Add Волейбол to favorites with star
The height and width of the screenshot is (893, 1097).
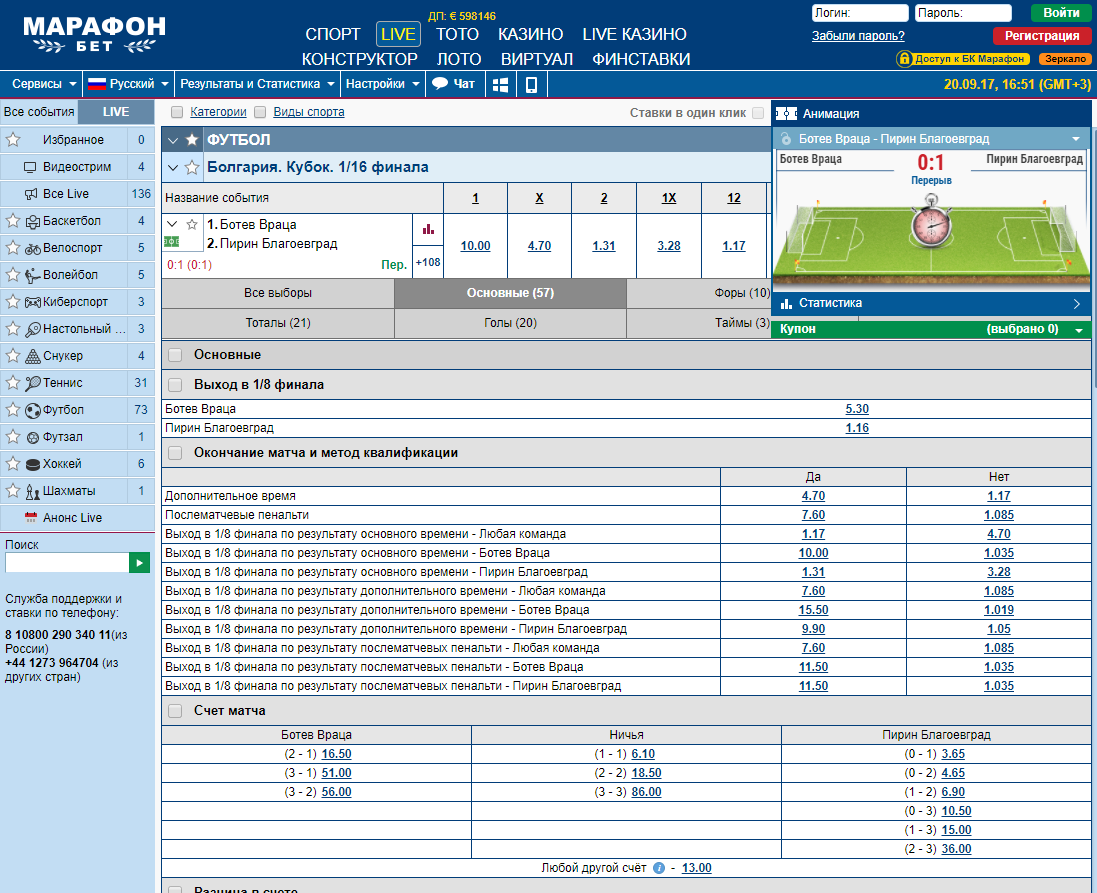13,275
